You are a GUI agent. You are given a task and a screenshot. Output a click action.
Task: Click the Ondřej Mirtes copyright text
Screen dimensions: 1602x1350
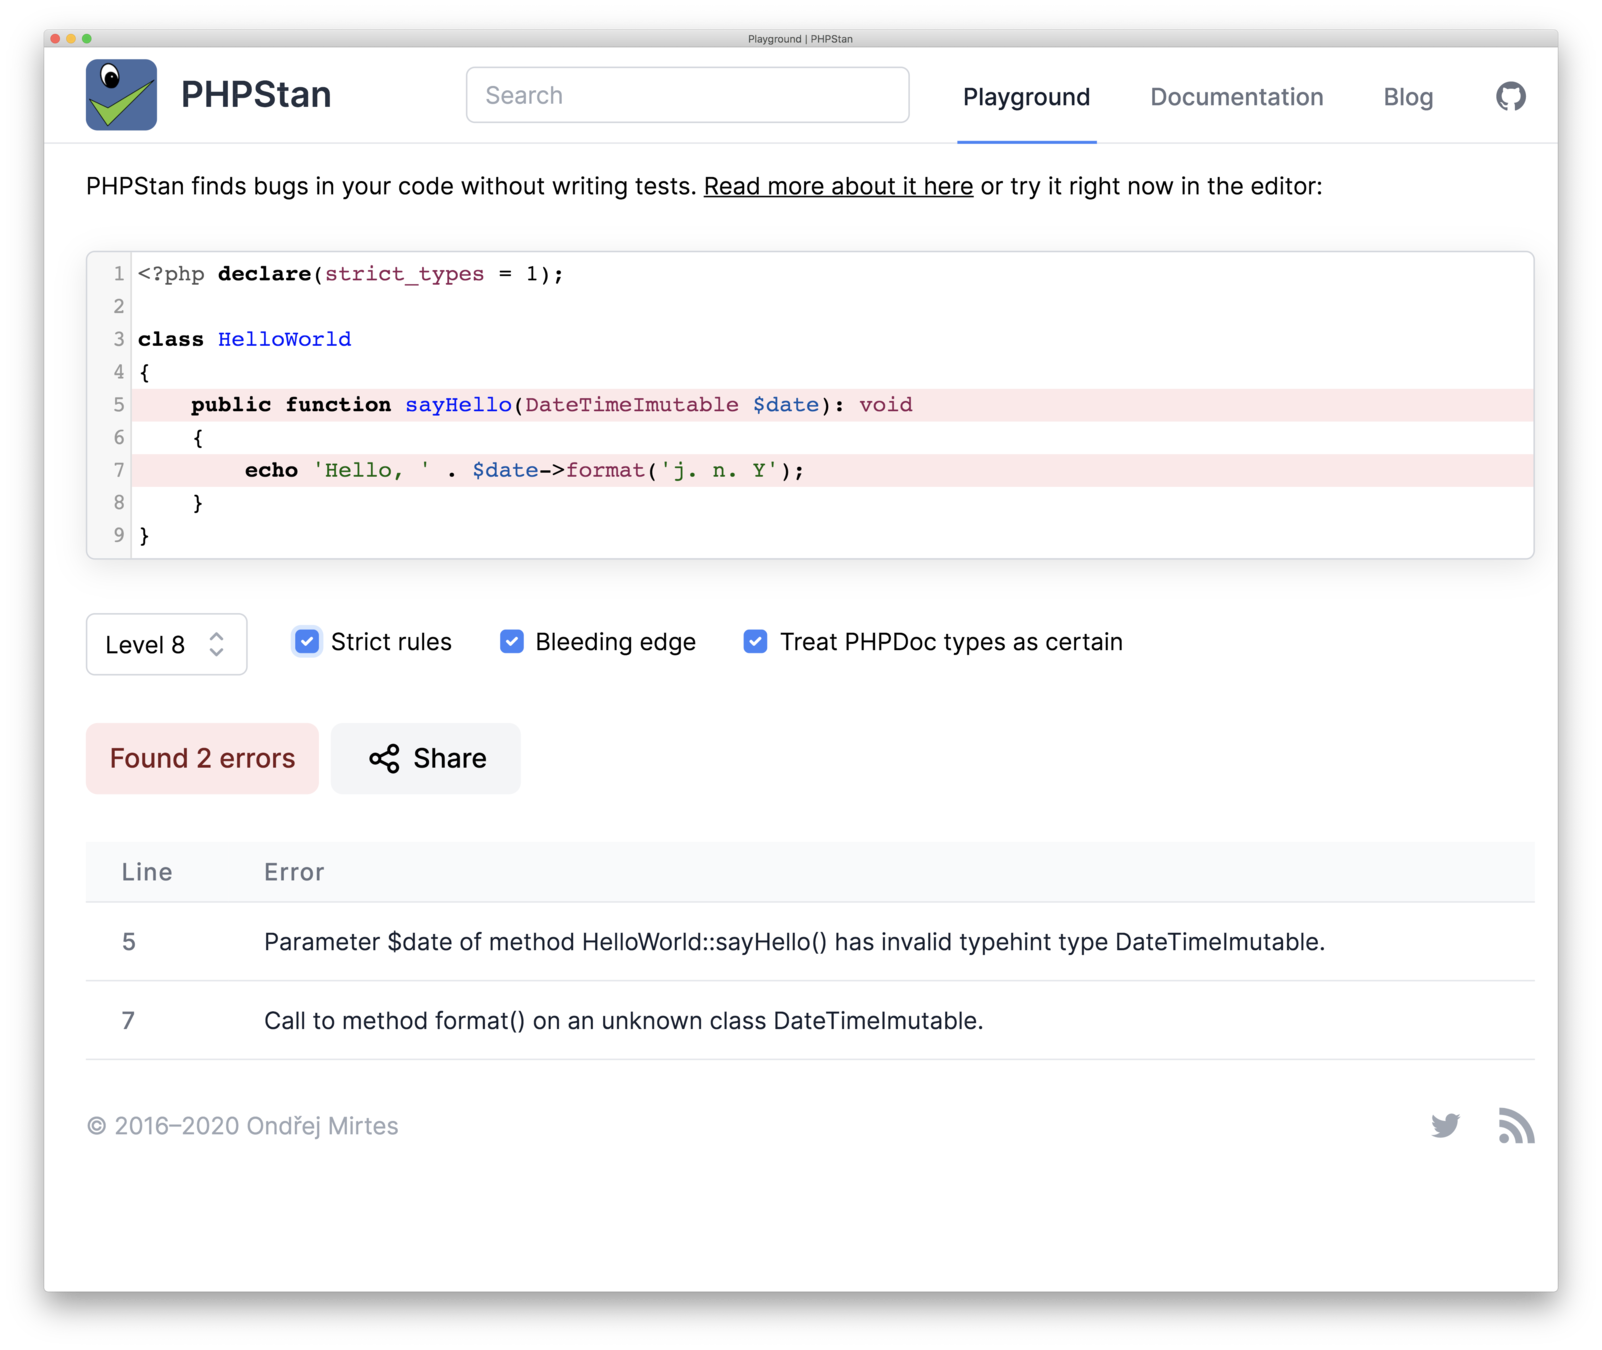(x=242, y=1126)
